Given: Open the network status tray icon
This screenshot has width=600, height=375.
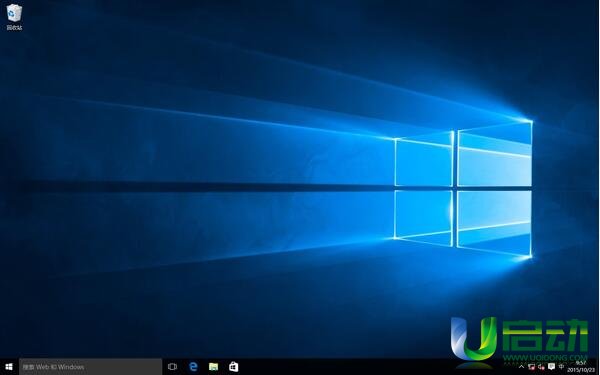Looking at the screenshot, I should click(x=532, y=367).
